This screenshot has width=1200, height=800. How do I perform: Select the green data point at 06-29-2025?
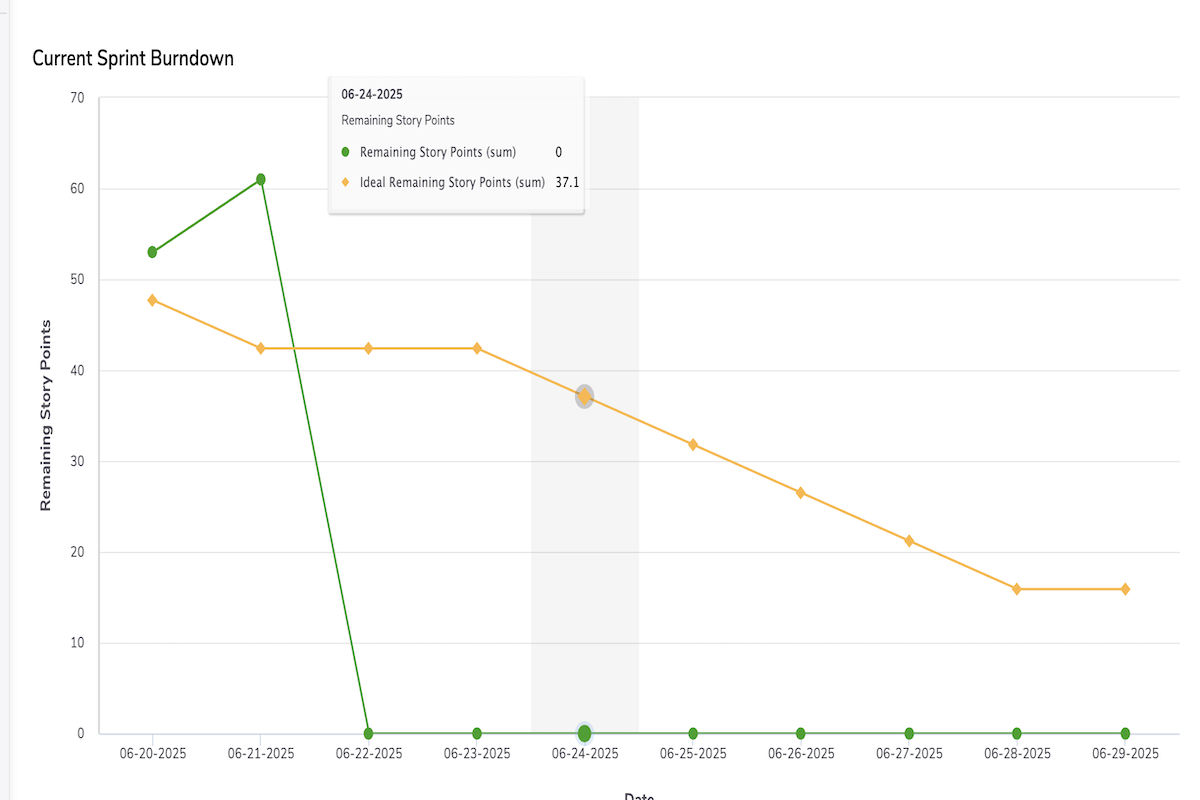[1125, 733]
